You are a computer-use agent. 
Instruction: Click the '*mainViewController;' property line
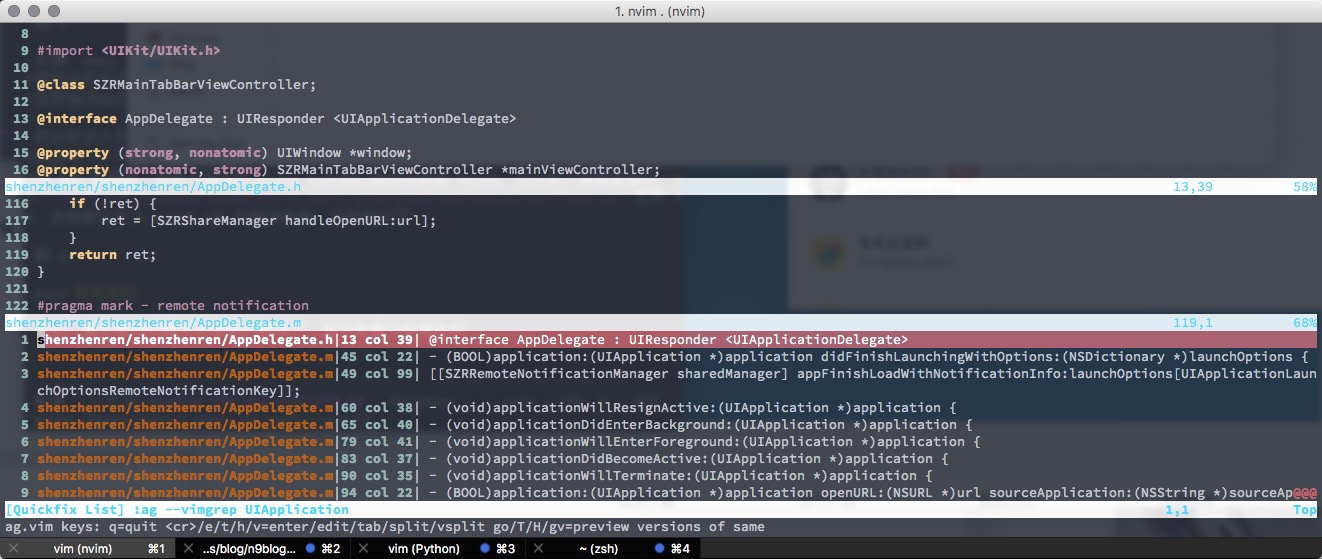pos(349,170)
